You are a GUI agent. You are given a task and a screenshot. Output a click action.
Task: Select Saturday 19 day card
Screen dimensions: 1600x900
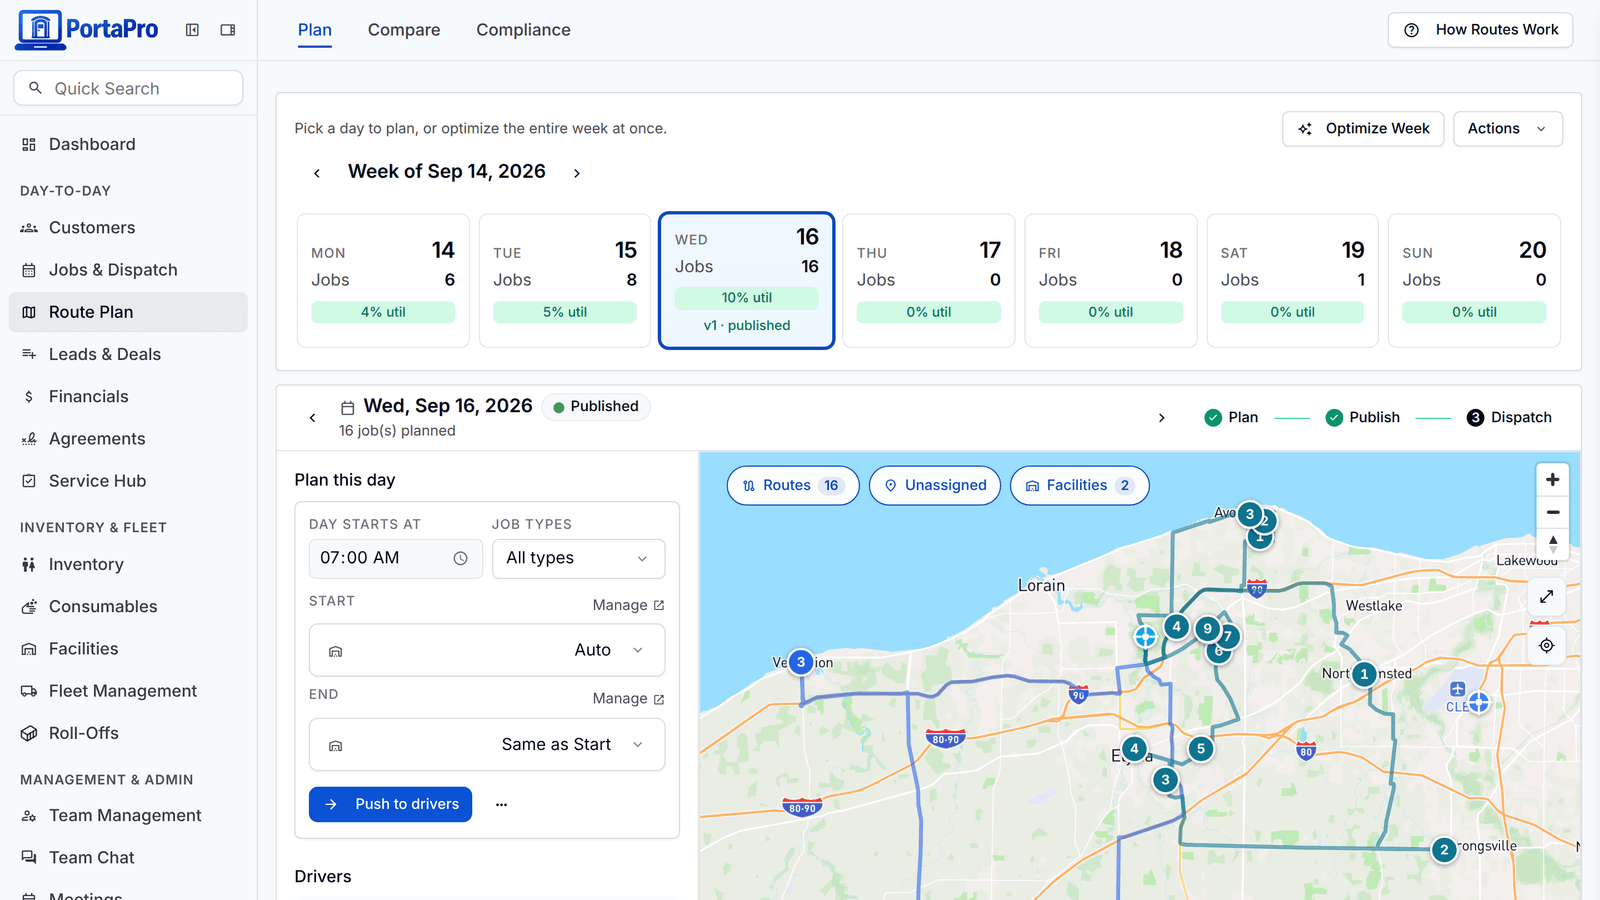(1293, 281)
